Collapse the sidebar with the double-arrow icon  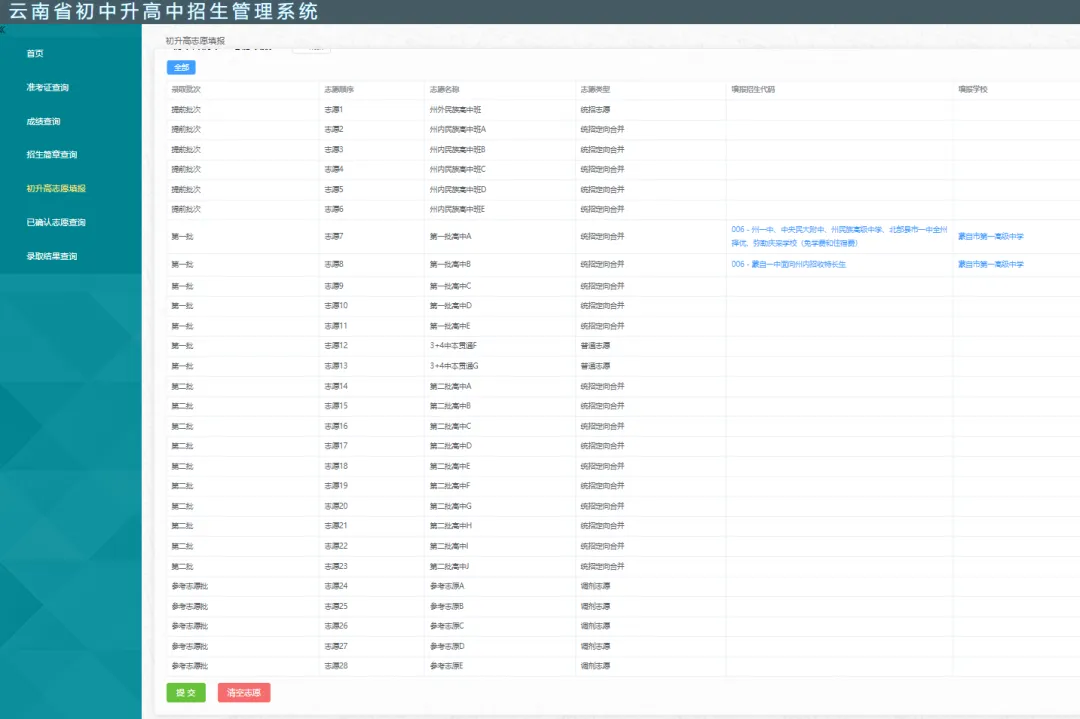point(2,30)
